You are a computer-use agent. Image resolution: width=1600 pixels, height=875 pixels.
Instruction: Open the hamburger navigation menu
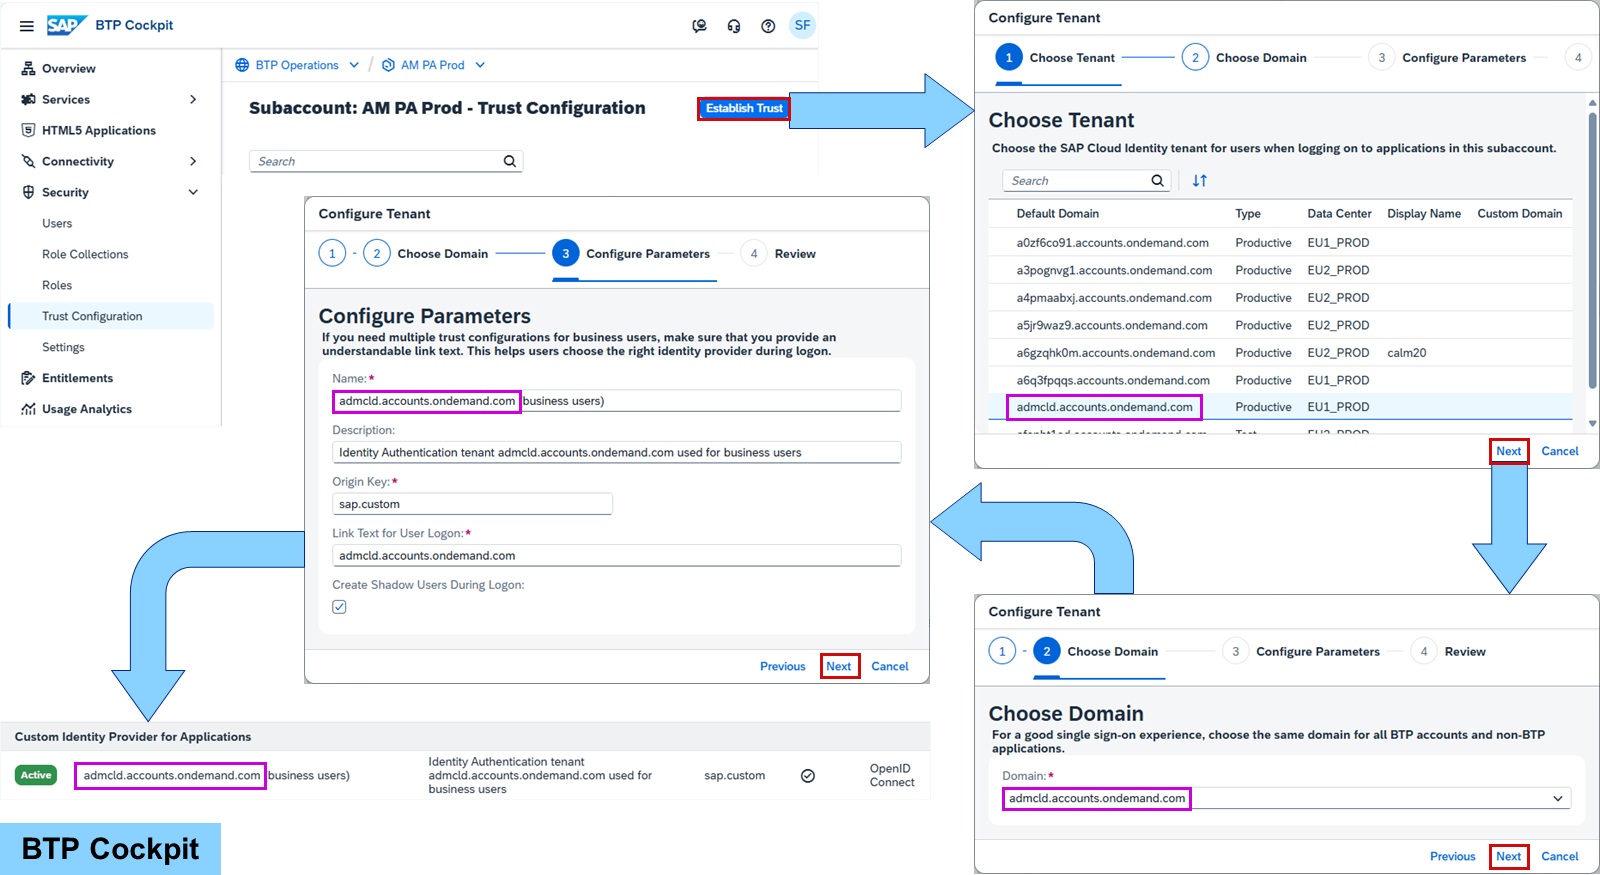click(27, 26)
